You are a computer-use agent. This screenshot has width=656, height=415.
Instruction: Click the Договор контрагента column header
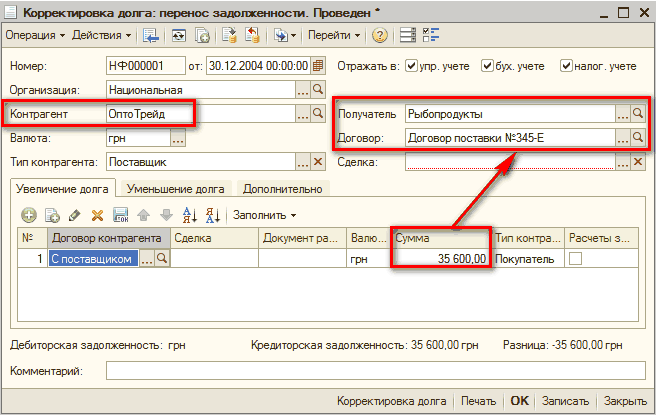click(109, 238)
